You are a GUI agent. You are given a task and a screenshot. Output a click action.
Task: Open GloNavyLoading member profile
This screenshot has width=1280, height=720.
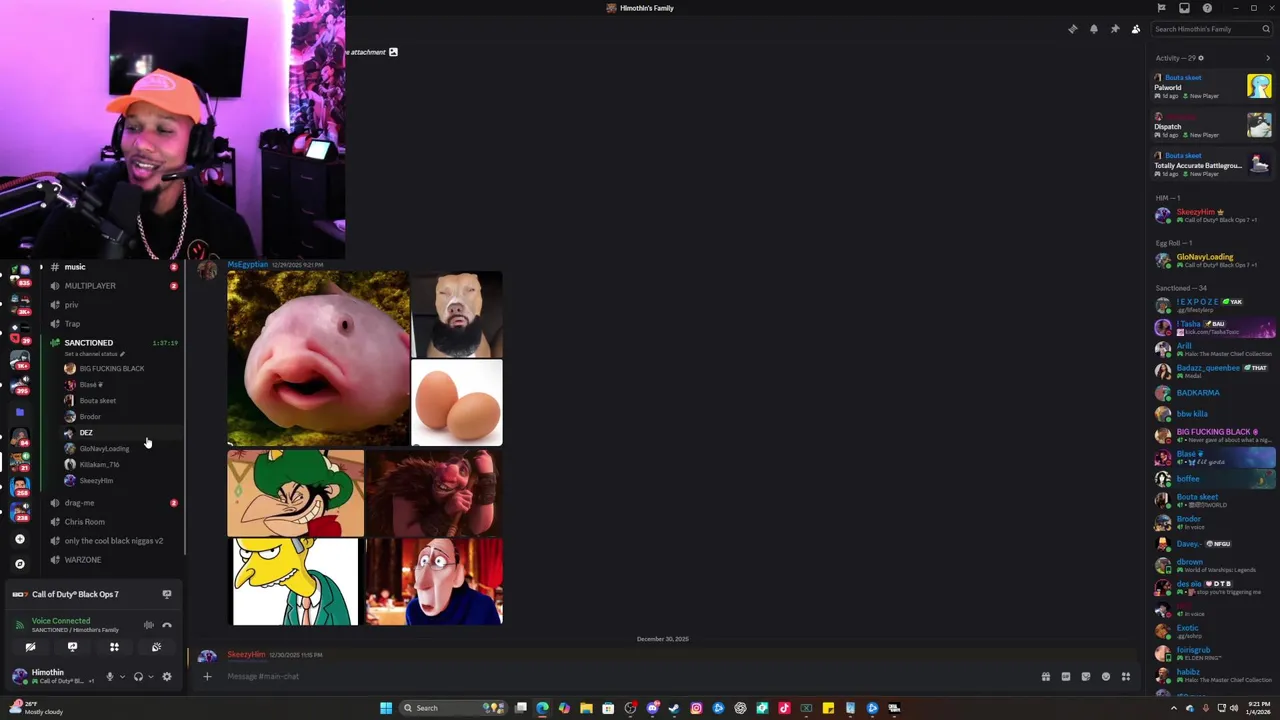pos(1212,260)
